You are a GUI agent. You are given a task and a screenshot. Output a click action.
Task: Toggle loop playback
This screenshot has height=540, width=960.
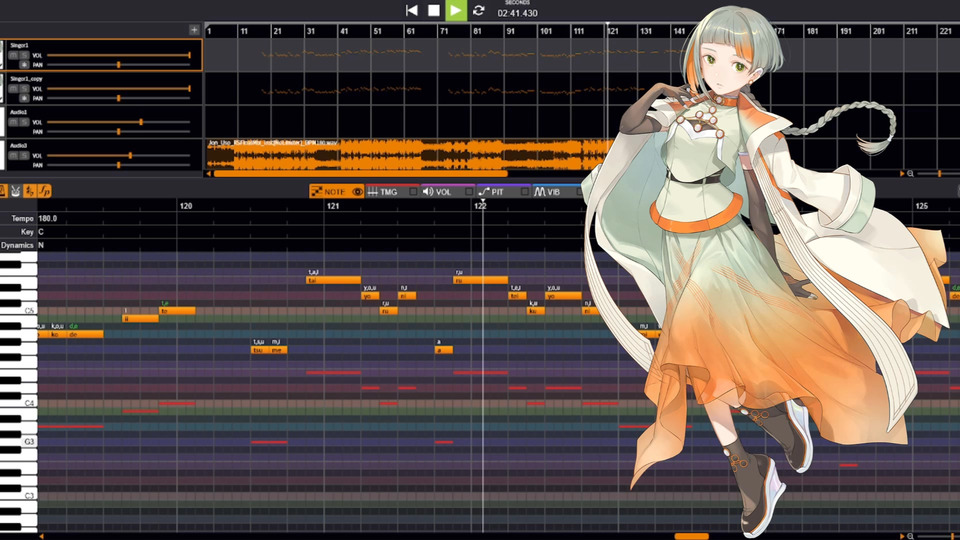pos(479,10)
